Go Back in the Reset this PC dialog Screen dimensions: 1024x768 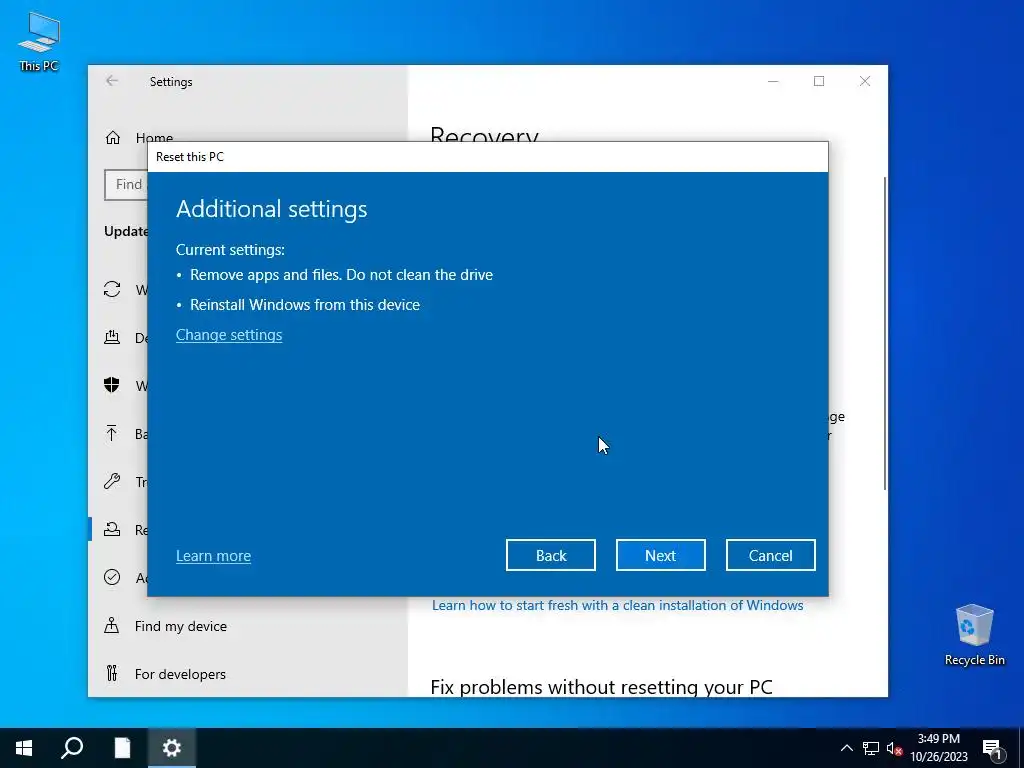pyautogui.click(x=551, y=555)
